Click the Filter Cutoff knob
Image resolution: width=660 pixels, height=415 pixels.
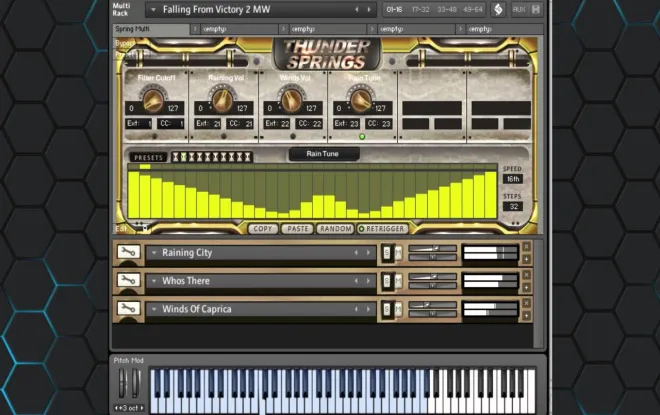(x=153, y=100)
